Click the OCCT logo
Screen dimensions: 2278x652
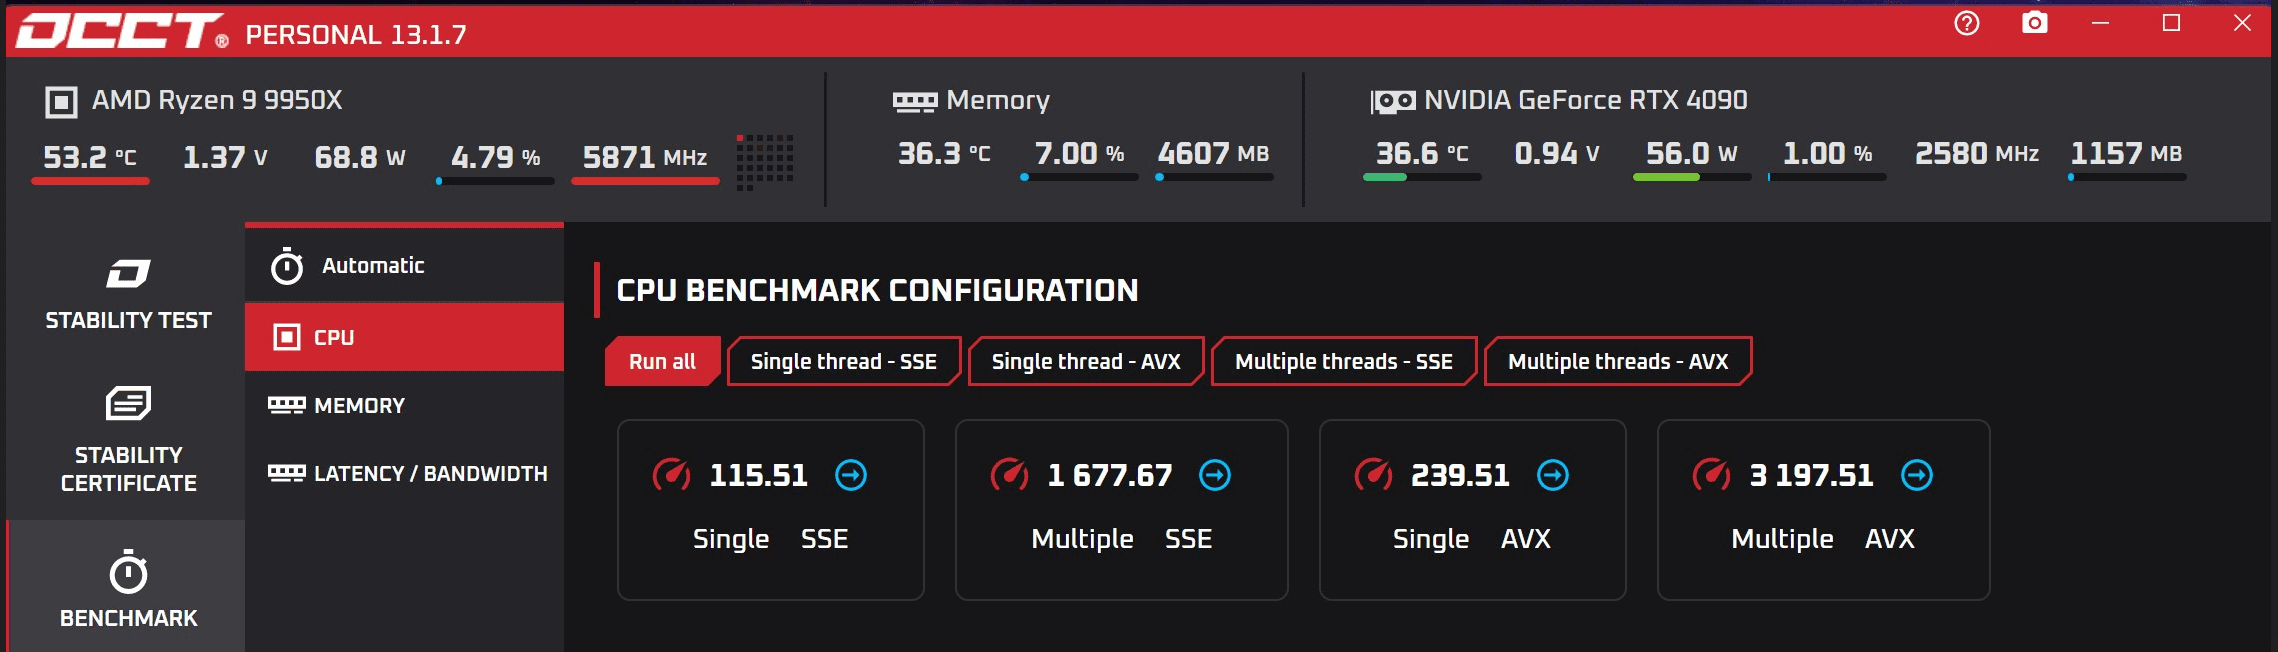point(122,31)
